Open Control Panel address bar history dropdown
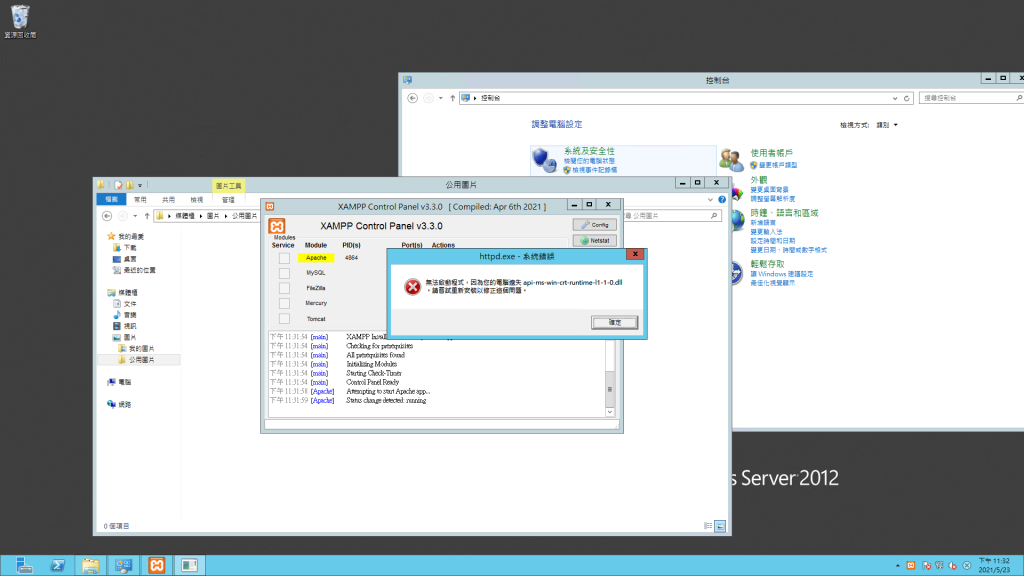The width and height of the screenshot is (1024, 576). click(x=895, y=98)
